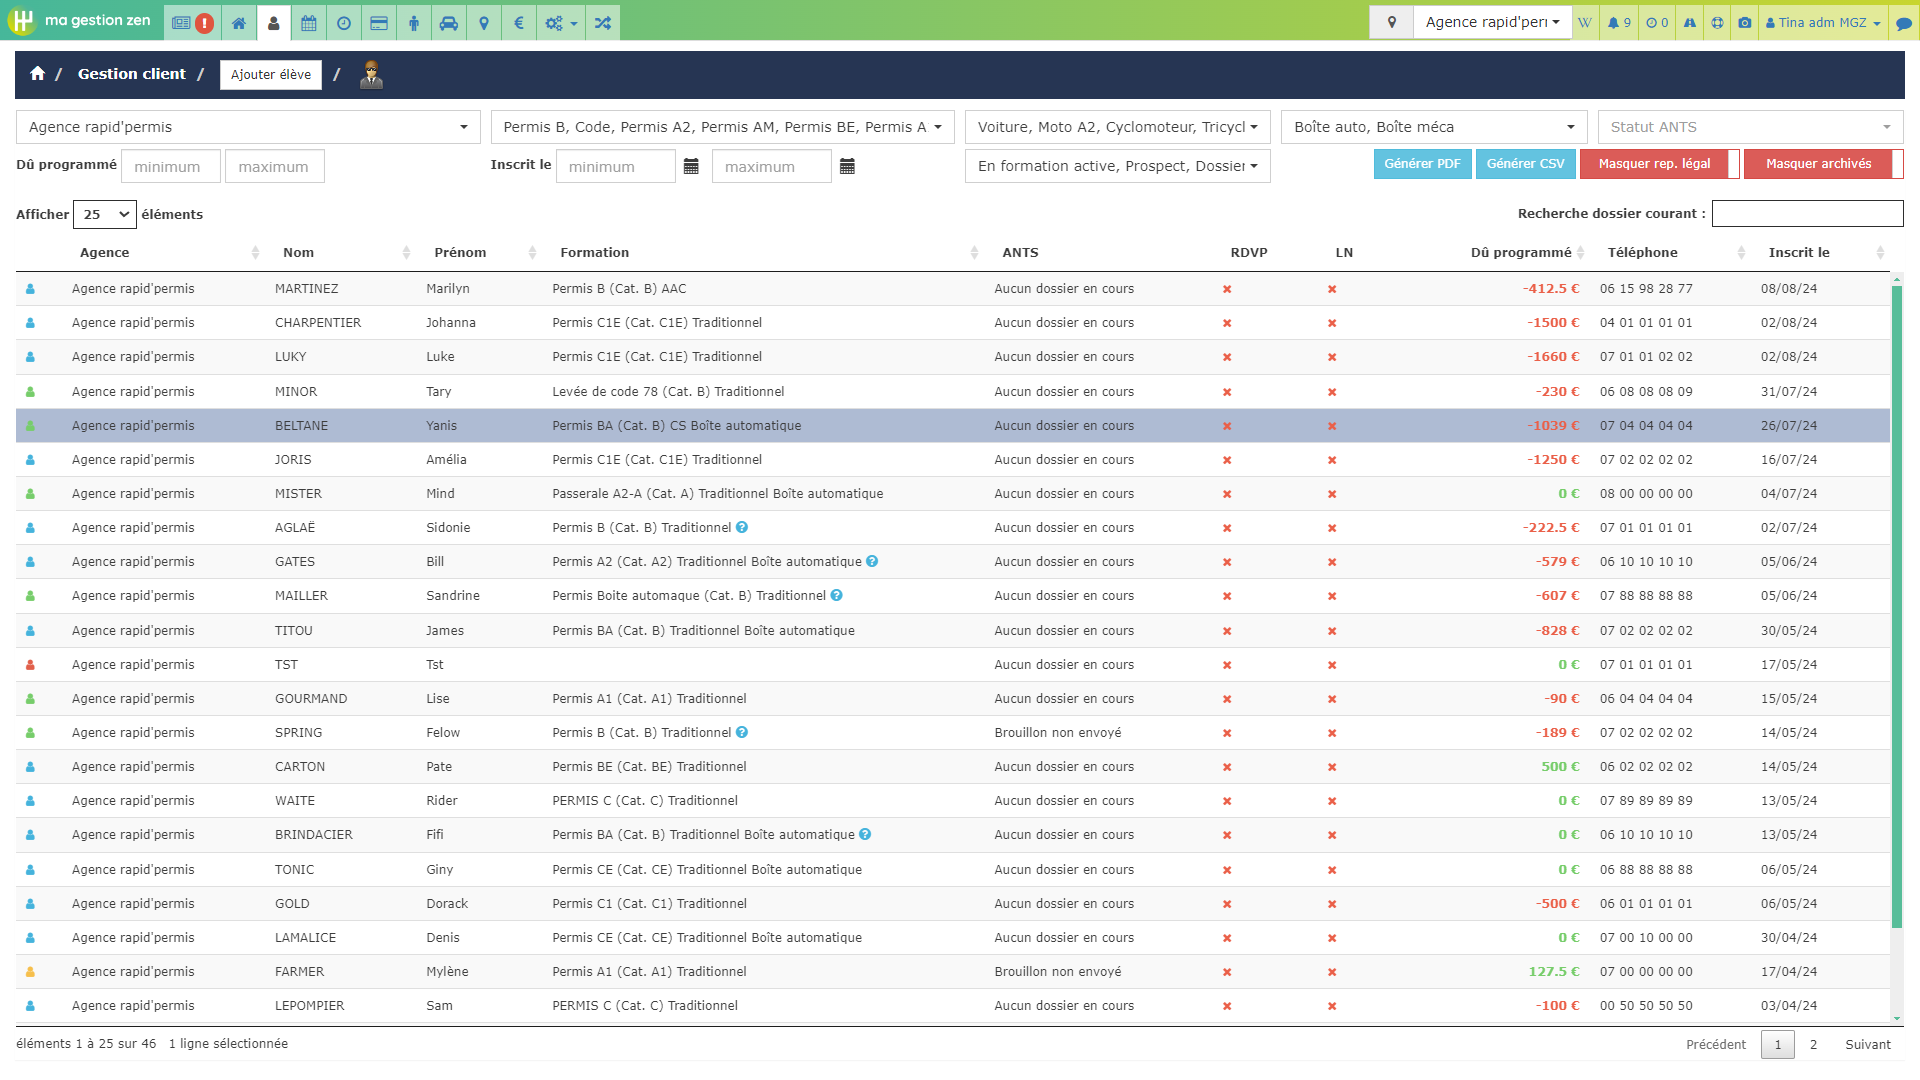Open the lifebuoy support icon
The height and width of the screenshot is (1080, 1920).
[1717, 22]
